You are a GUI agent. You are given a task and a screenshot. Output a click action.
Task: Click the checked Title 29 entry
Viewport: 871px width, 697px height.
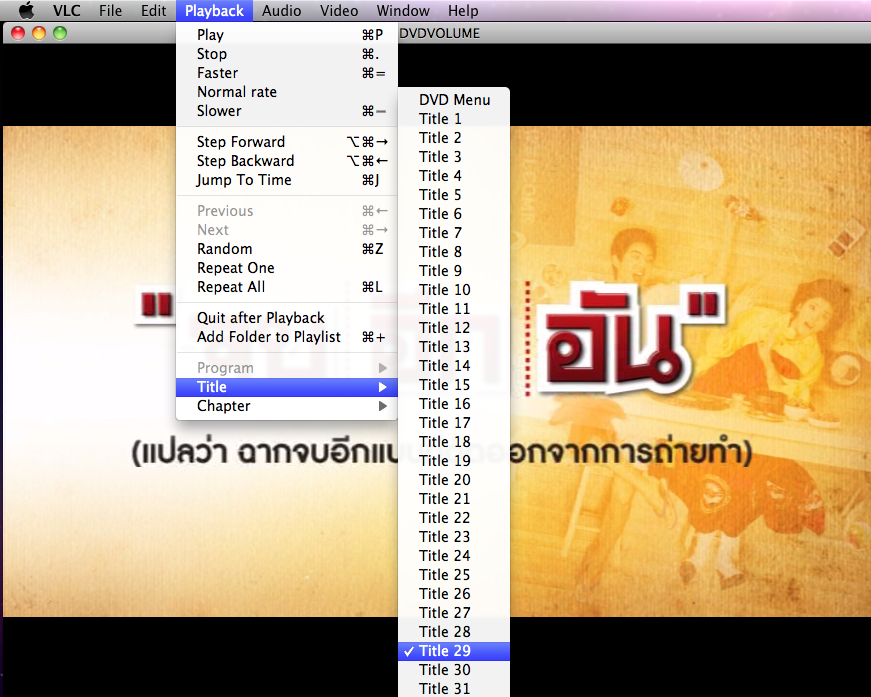[x=454, y=651]
